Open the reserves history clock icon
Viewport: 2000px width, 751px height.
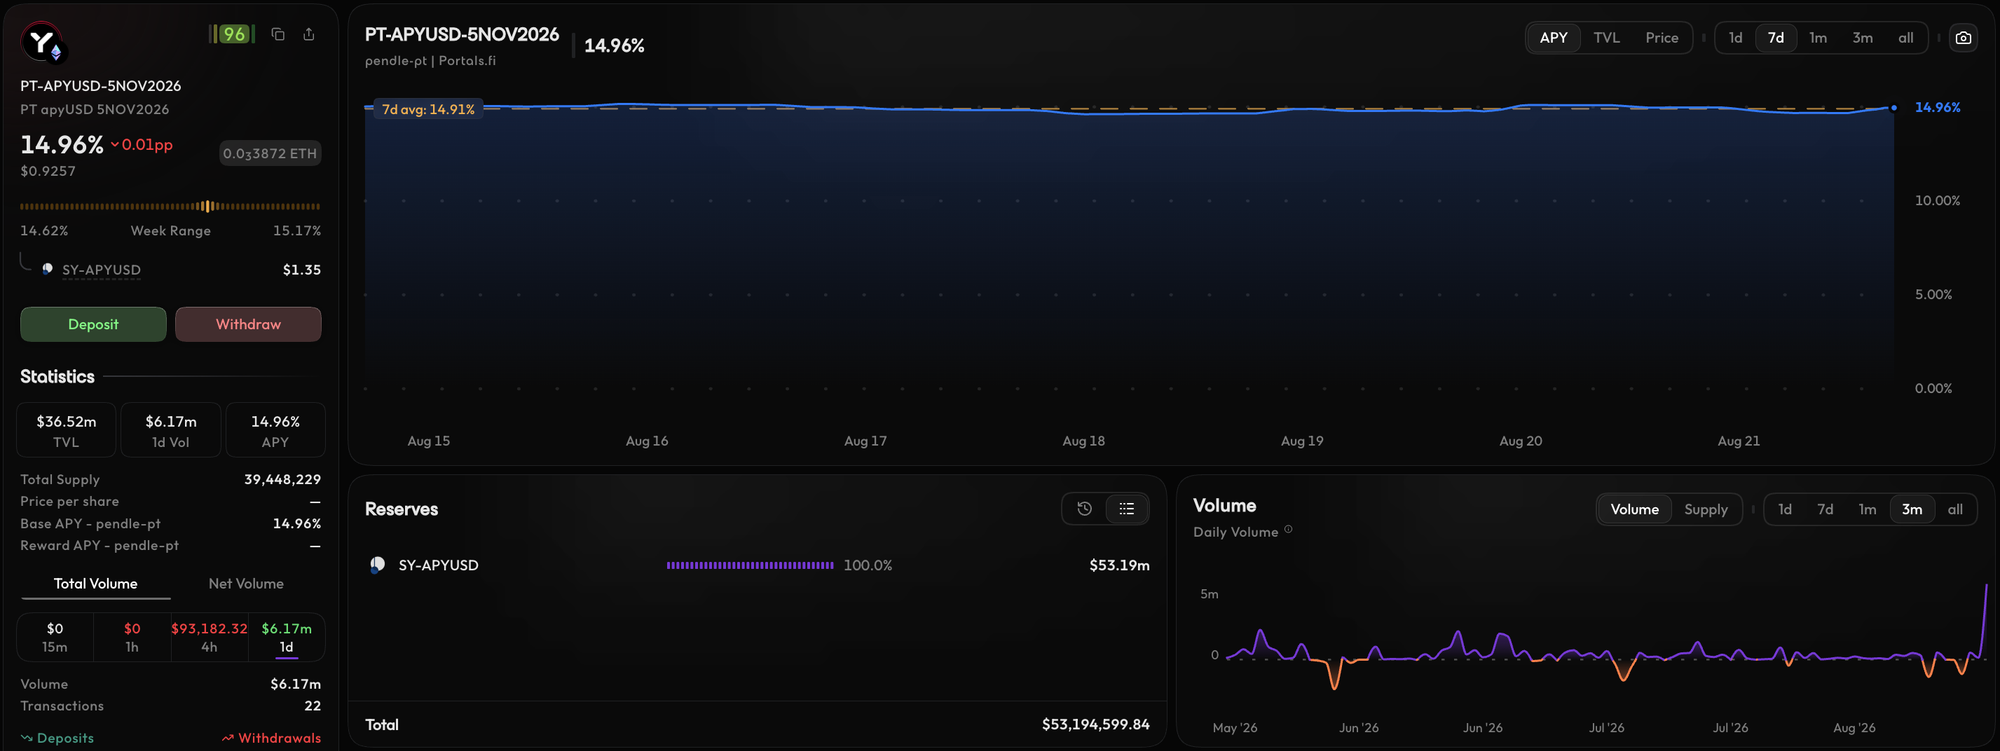coord(1084,509)
